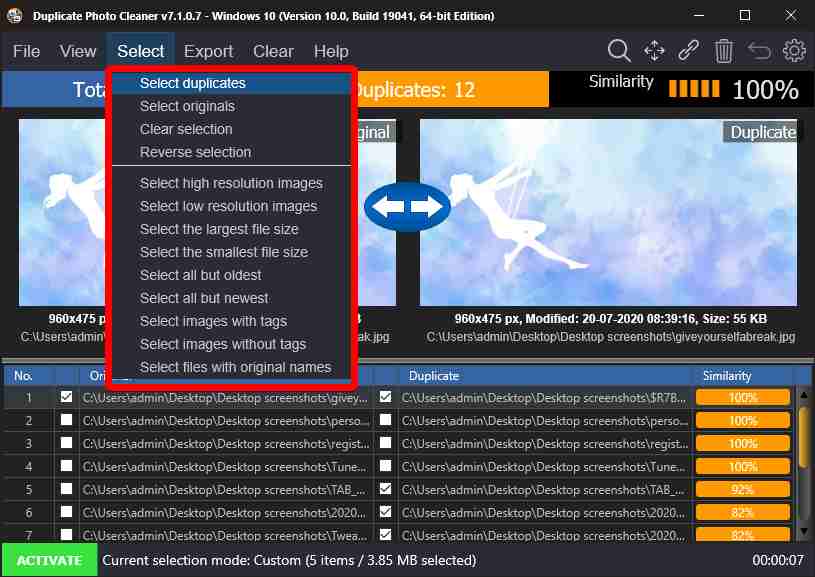815x577 pixels.
Task: Click the duplicate image preview on the right
Action: [608, 213]
